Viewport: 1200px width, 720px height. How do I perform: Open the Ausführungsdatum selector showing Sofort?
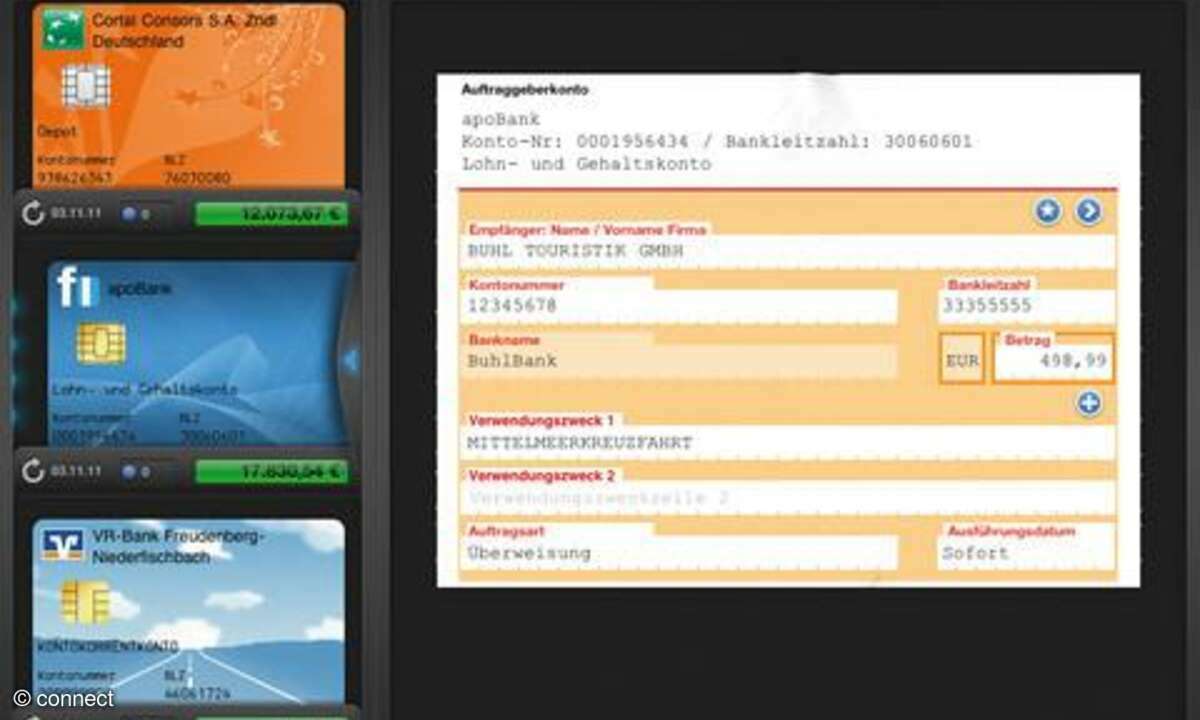click(1027, 553)
